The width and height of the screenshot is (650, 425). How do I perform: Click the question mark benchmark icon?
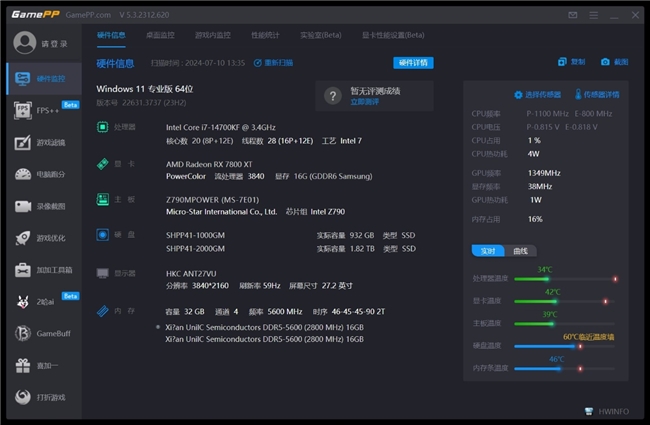332,96
